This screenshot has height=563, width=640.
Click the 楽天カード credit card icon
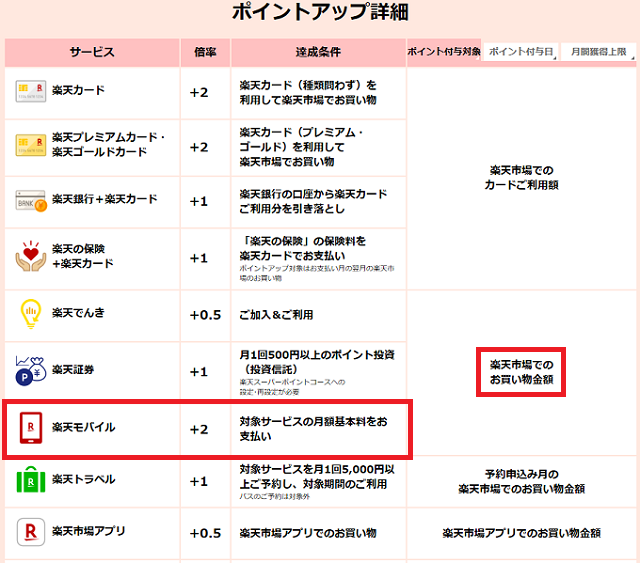(31, 91)
